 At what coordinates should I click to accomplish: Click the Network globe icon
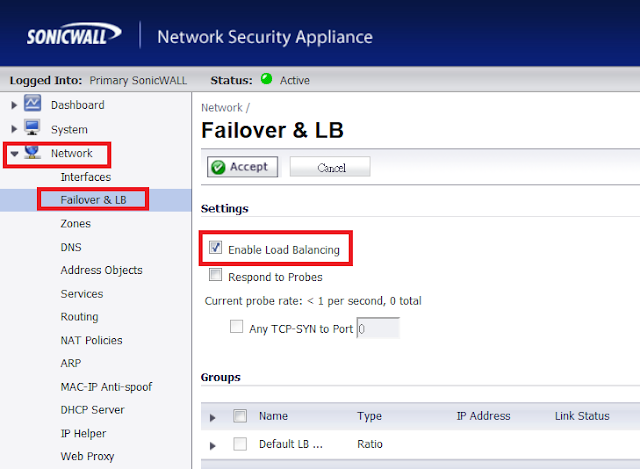pos(33,153)
